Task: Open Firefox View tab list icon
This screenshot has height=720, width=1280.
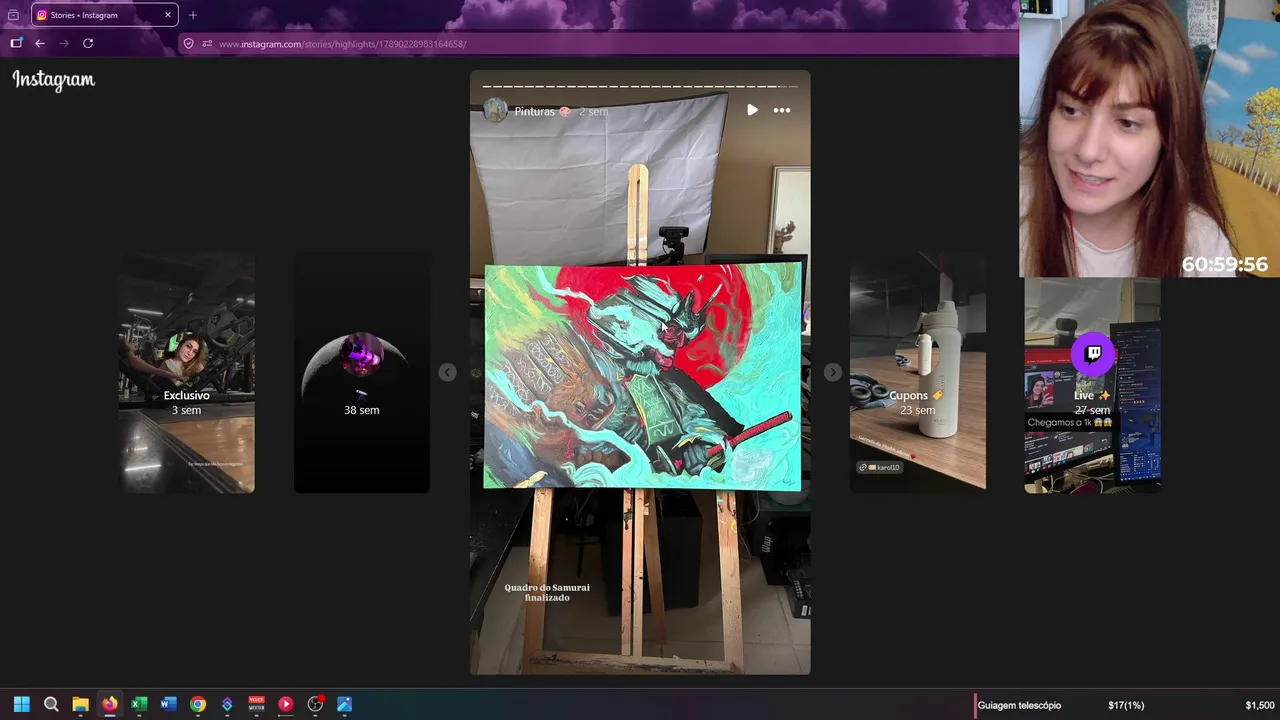Action: (13, 15)
